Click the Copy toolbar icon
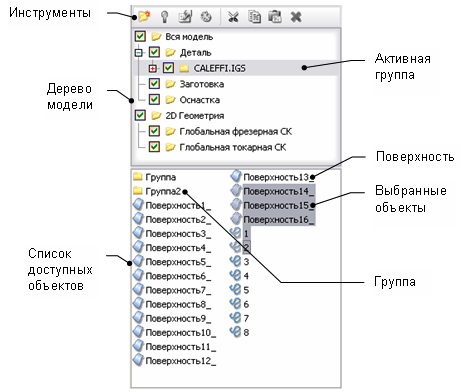Image resolution: width=461 pixels, height=392 pixels. point(255,17)
